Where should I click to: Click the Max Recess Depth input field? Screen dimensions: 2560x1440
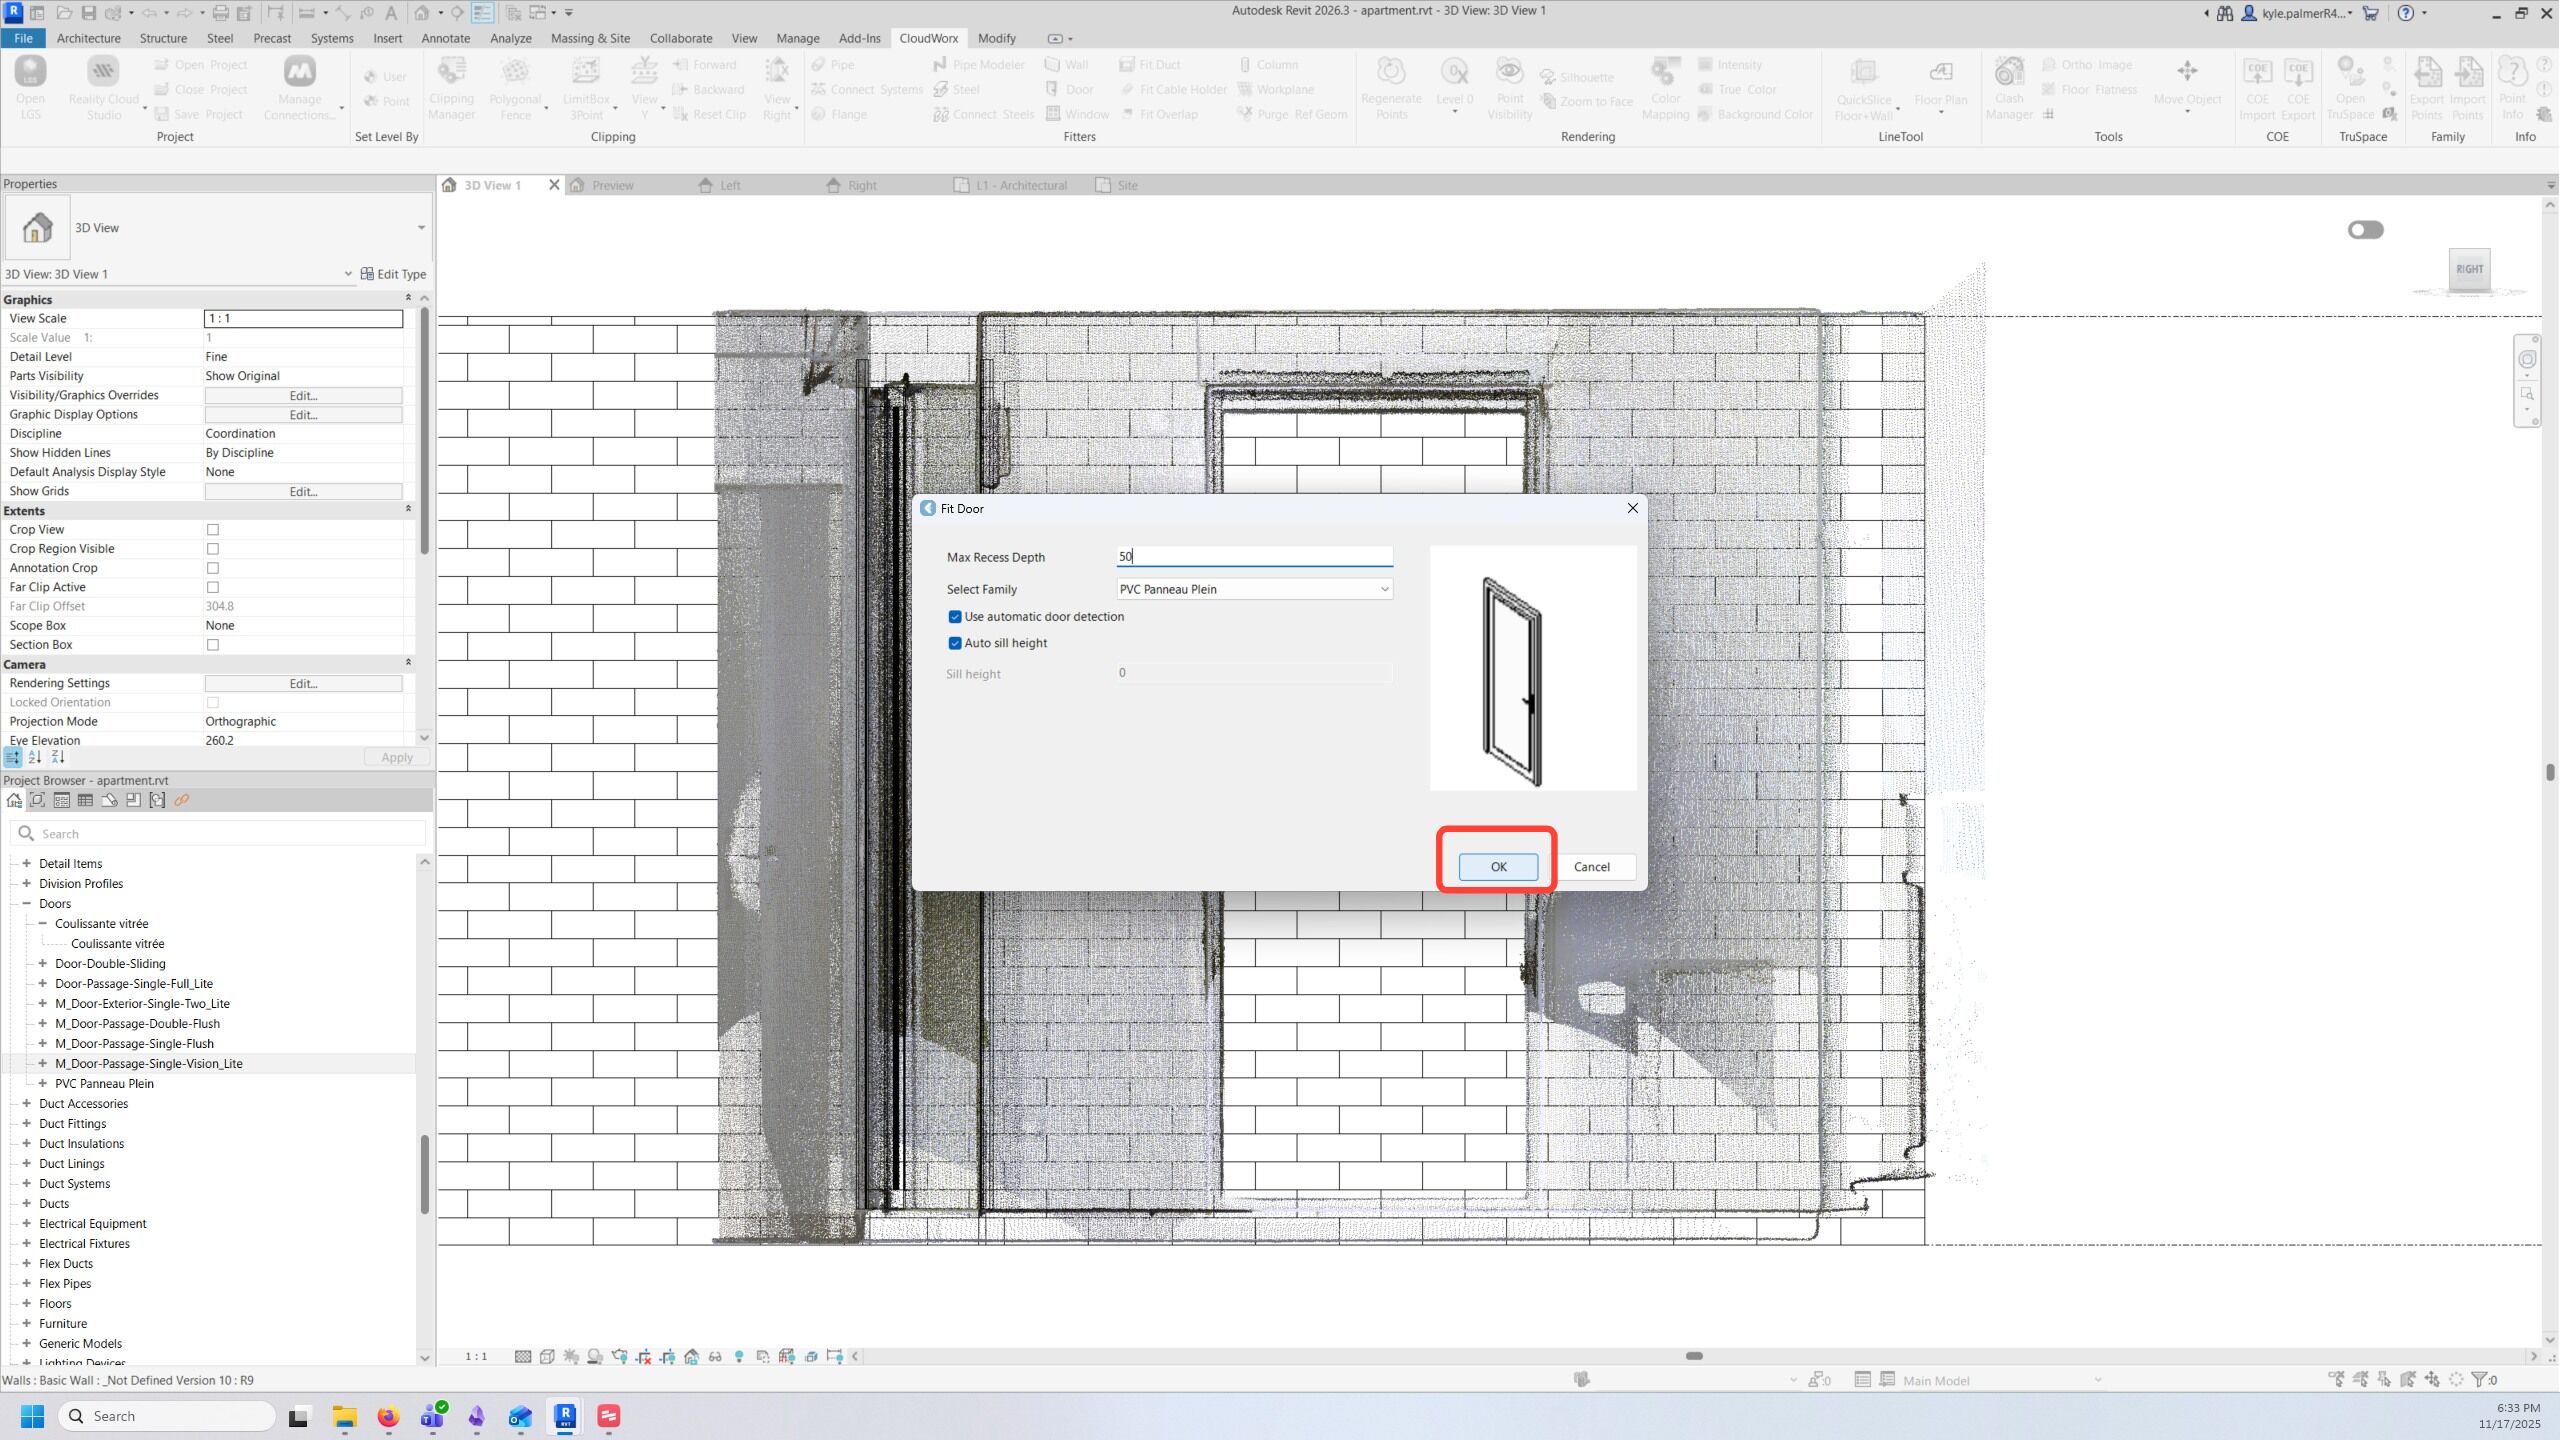tap(1254, 556)
